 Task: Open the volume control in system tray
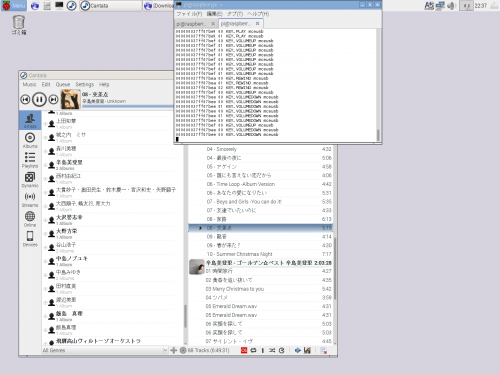pos(451,6)
